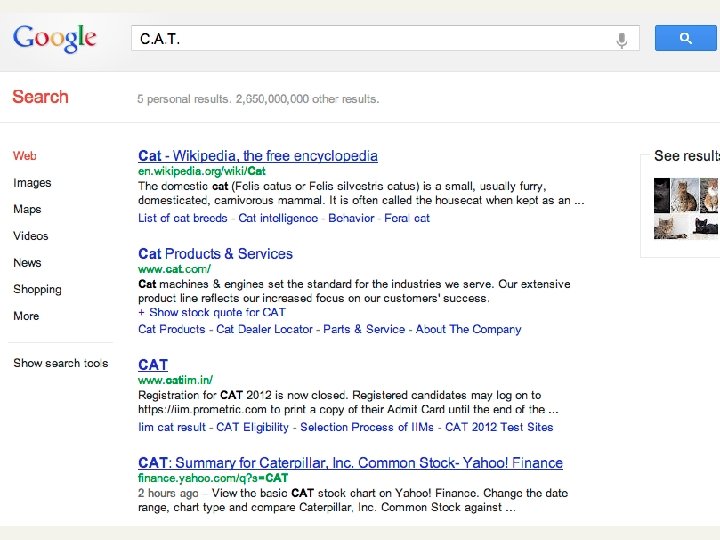The width and height of the screenshot is (720, 540).
Task: Open Cat - Wikipedia, the free encyclopedia result
Action: tap(258, 156)
